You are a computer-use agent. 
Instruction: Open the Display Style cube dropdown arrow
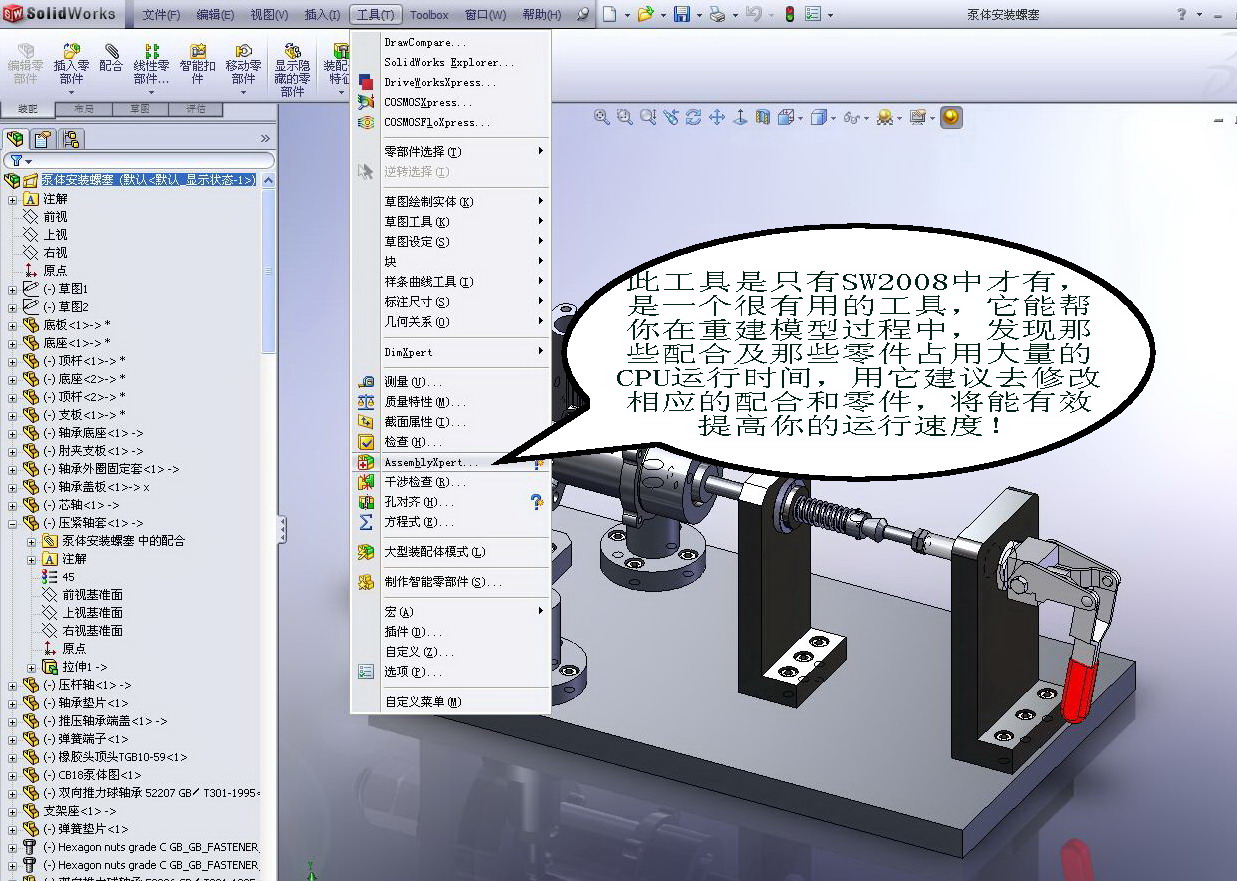[832, 118]
